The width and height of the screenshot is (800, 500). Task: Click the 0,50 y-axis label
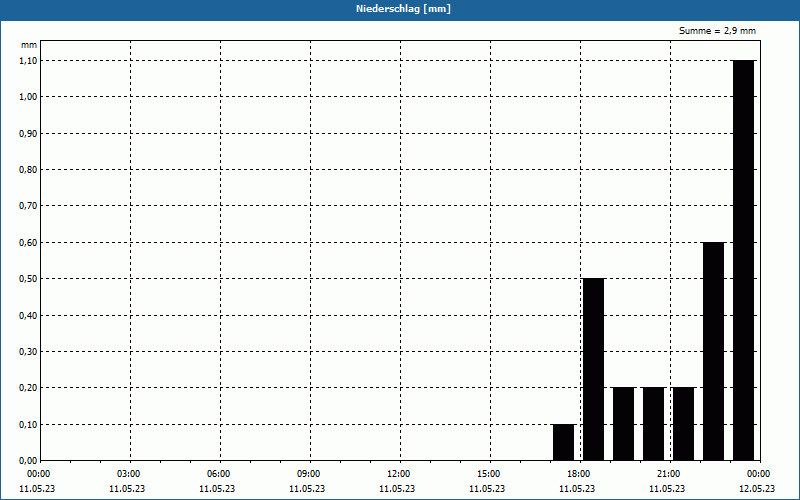[x=28, y=279]
